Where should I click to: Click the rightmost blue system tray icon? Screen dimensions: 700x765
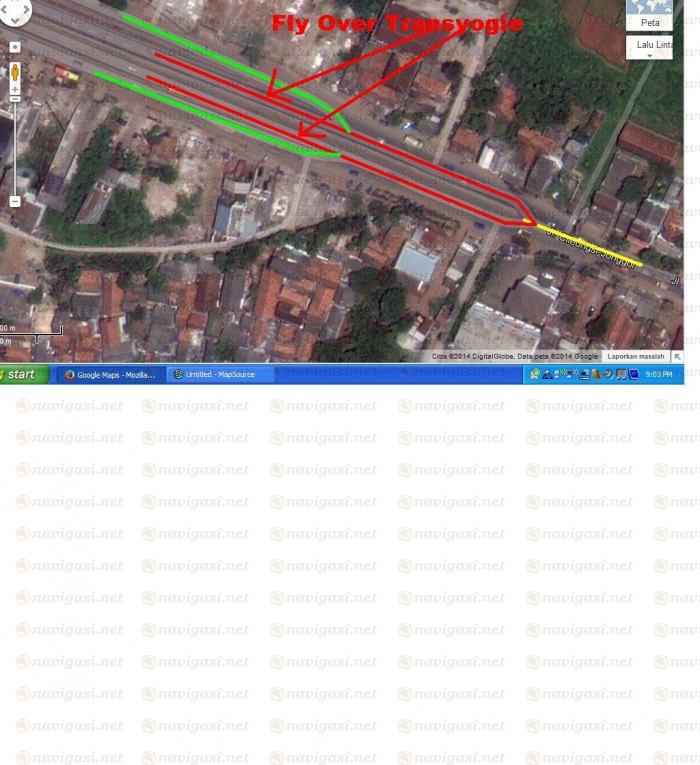coord(633,374)
